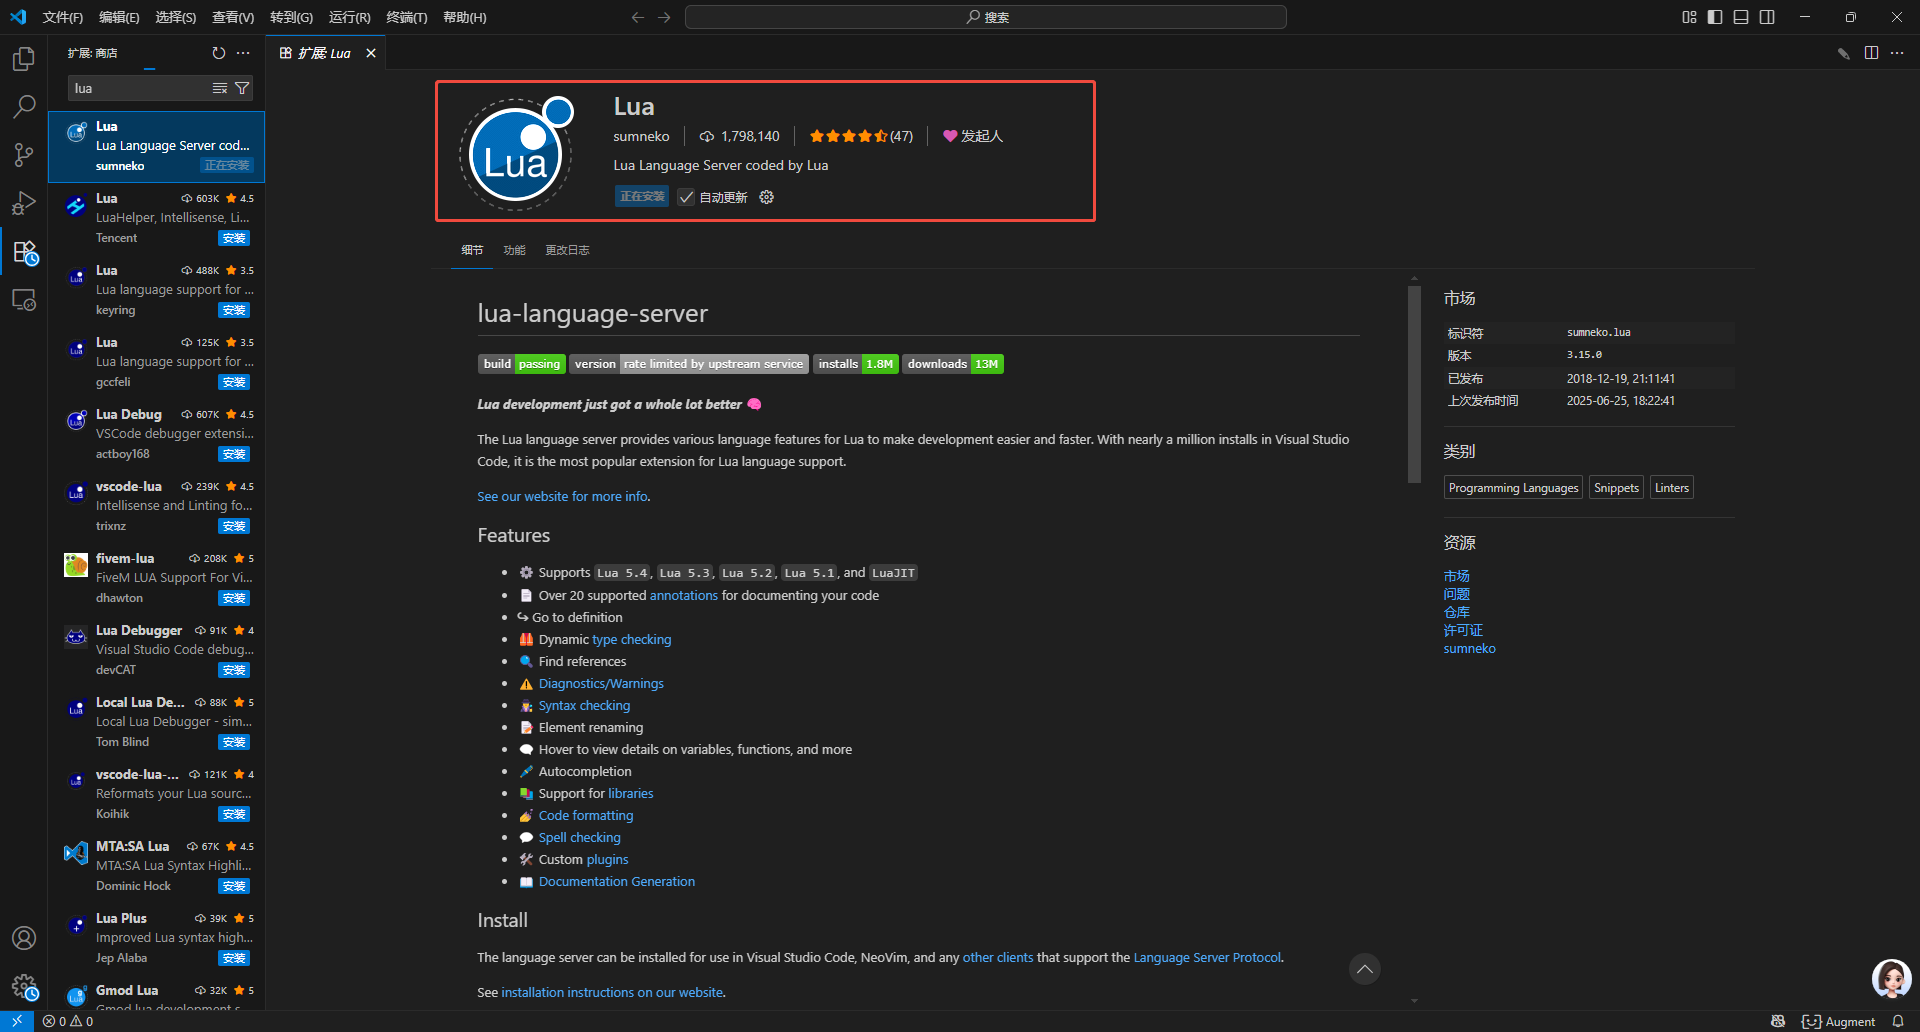Open the 文件(F) menu
The image size is (1920, 1032).
click(63, 17)
